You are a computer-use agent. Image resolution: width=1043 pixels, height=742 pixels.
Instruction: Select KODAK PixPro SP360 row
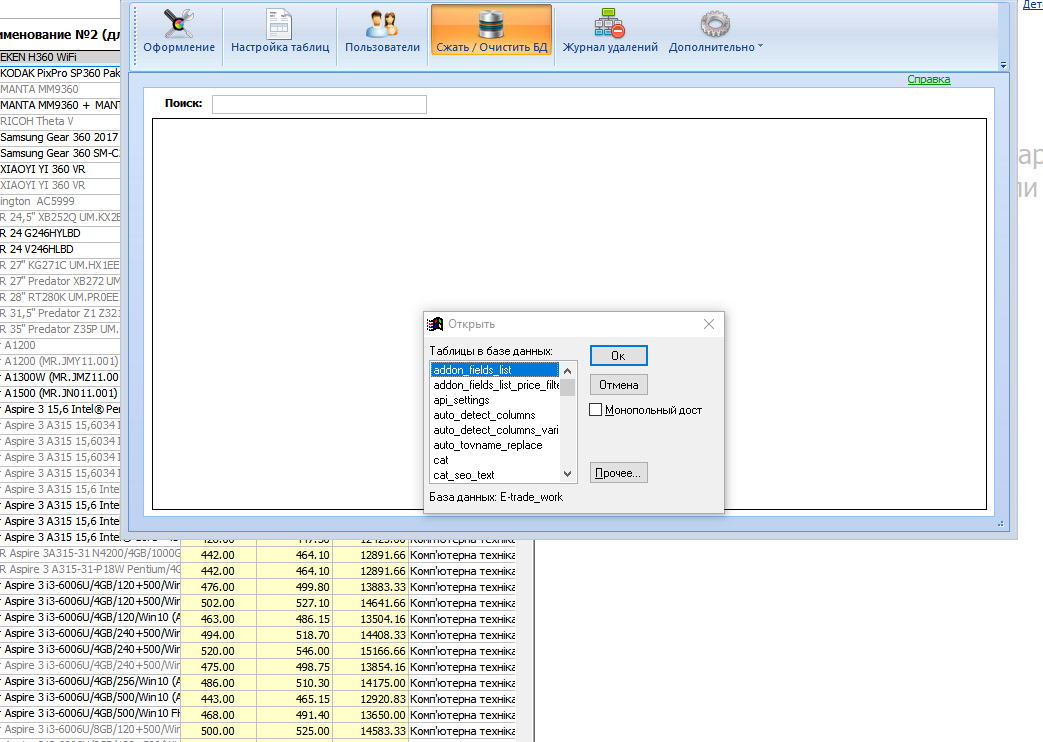click(60, 73)
